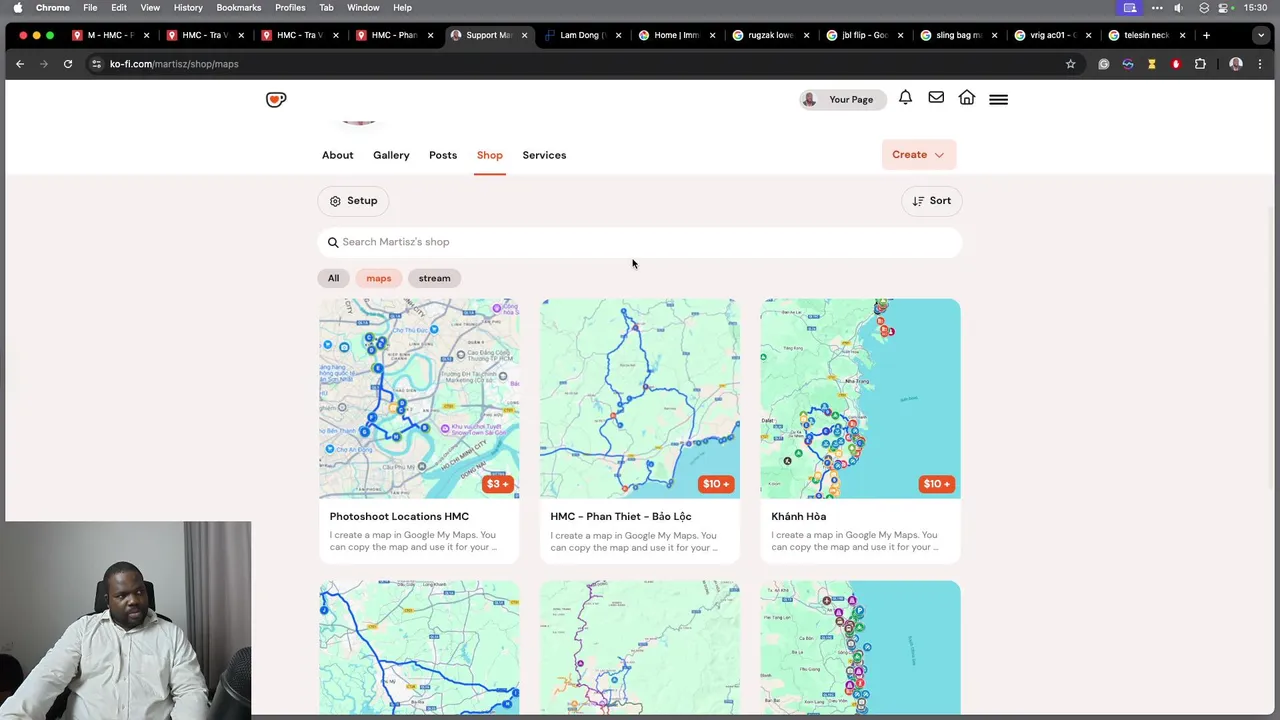Expand the tab search chevron
This screenshot has height=720, width=1280.
(x=1261, y=35)
